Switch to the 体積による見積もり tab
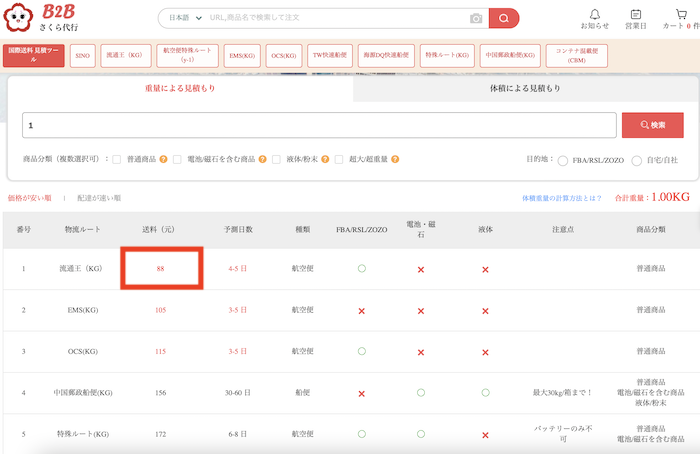Viewport: 700px width, 454px height. click(x=524, y=89)
